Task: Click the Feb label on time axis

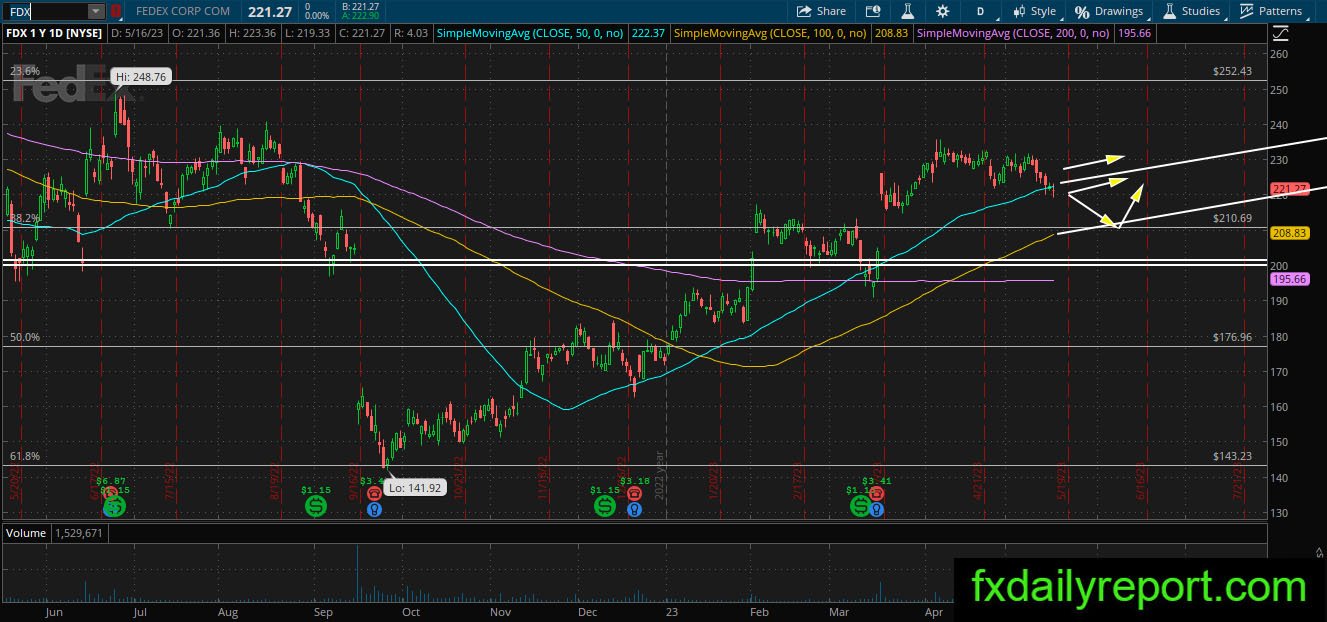Action: (x=758, y=611)
